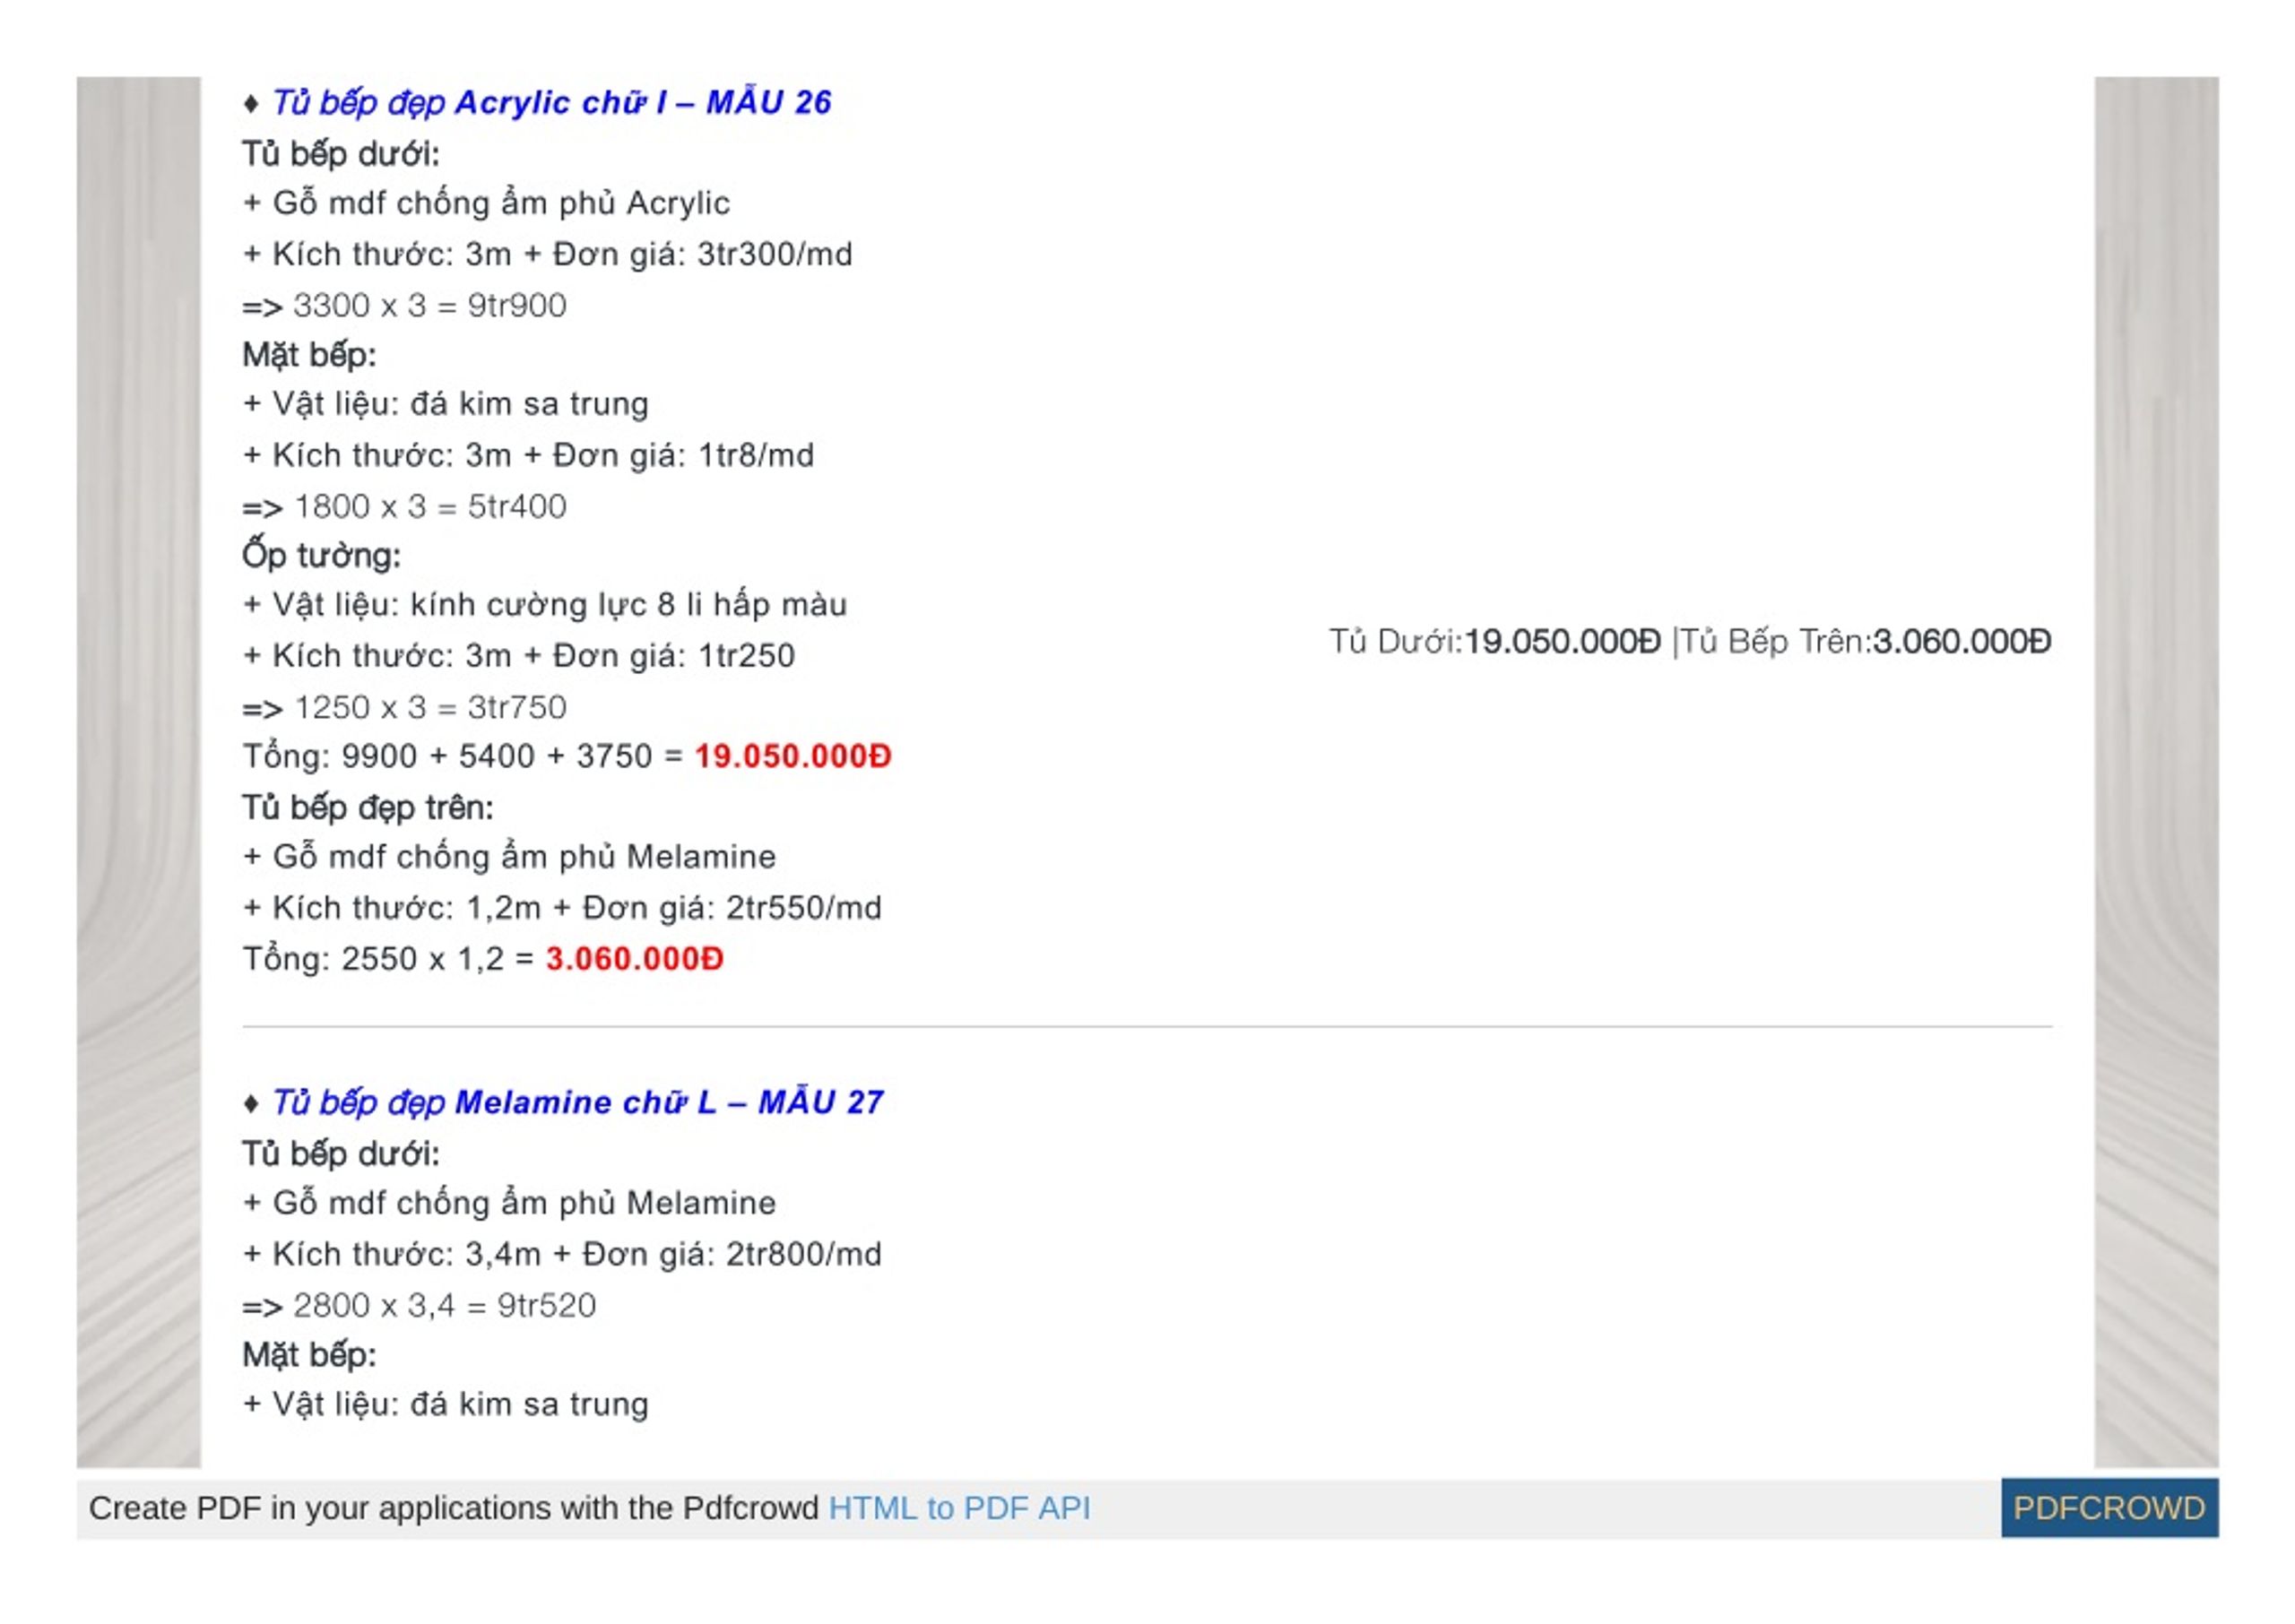
Task: Click the Ốp tường: section label
Action: [321, 555]
